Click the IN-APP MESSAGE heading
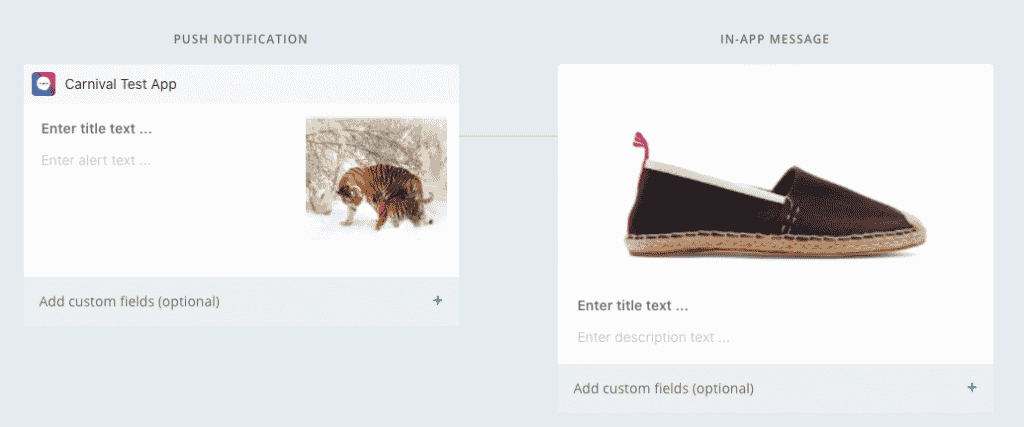 tap(775, 39)
